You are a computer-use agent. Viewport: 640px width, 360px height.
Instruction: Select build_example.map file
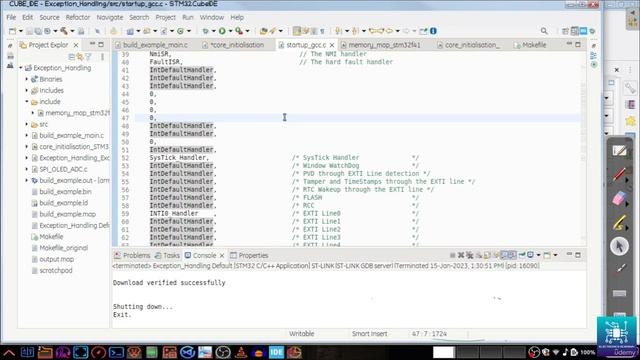[63, 214]
